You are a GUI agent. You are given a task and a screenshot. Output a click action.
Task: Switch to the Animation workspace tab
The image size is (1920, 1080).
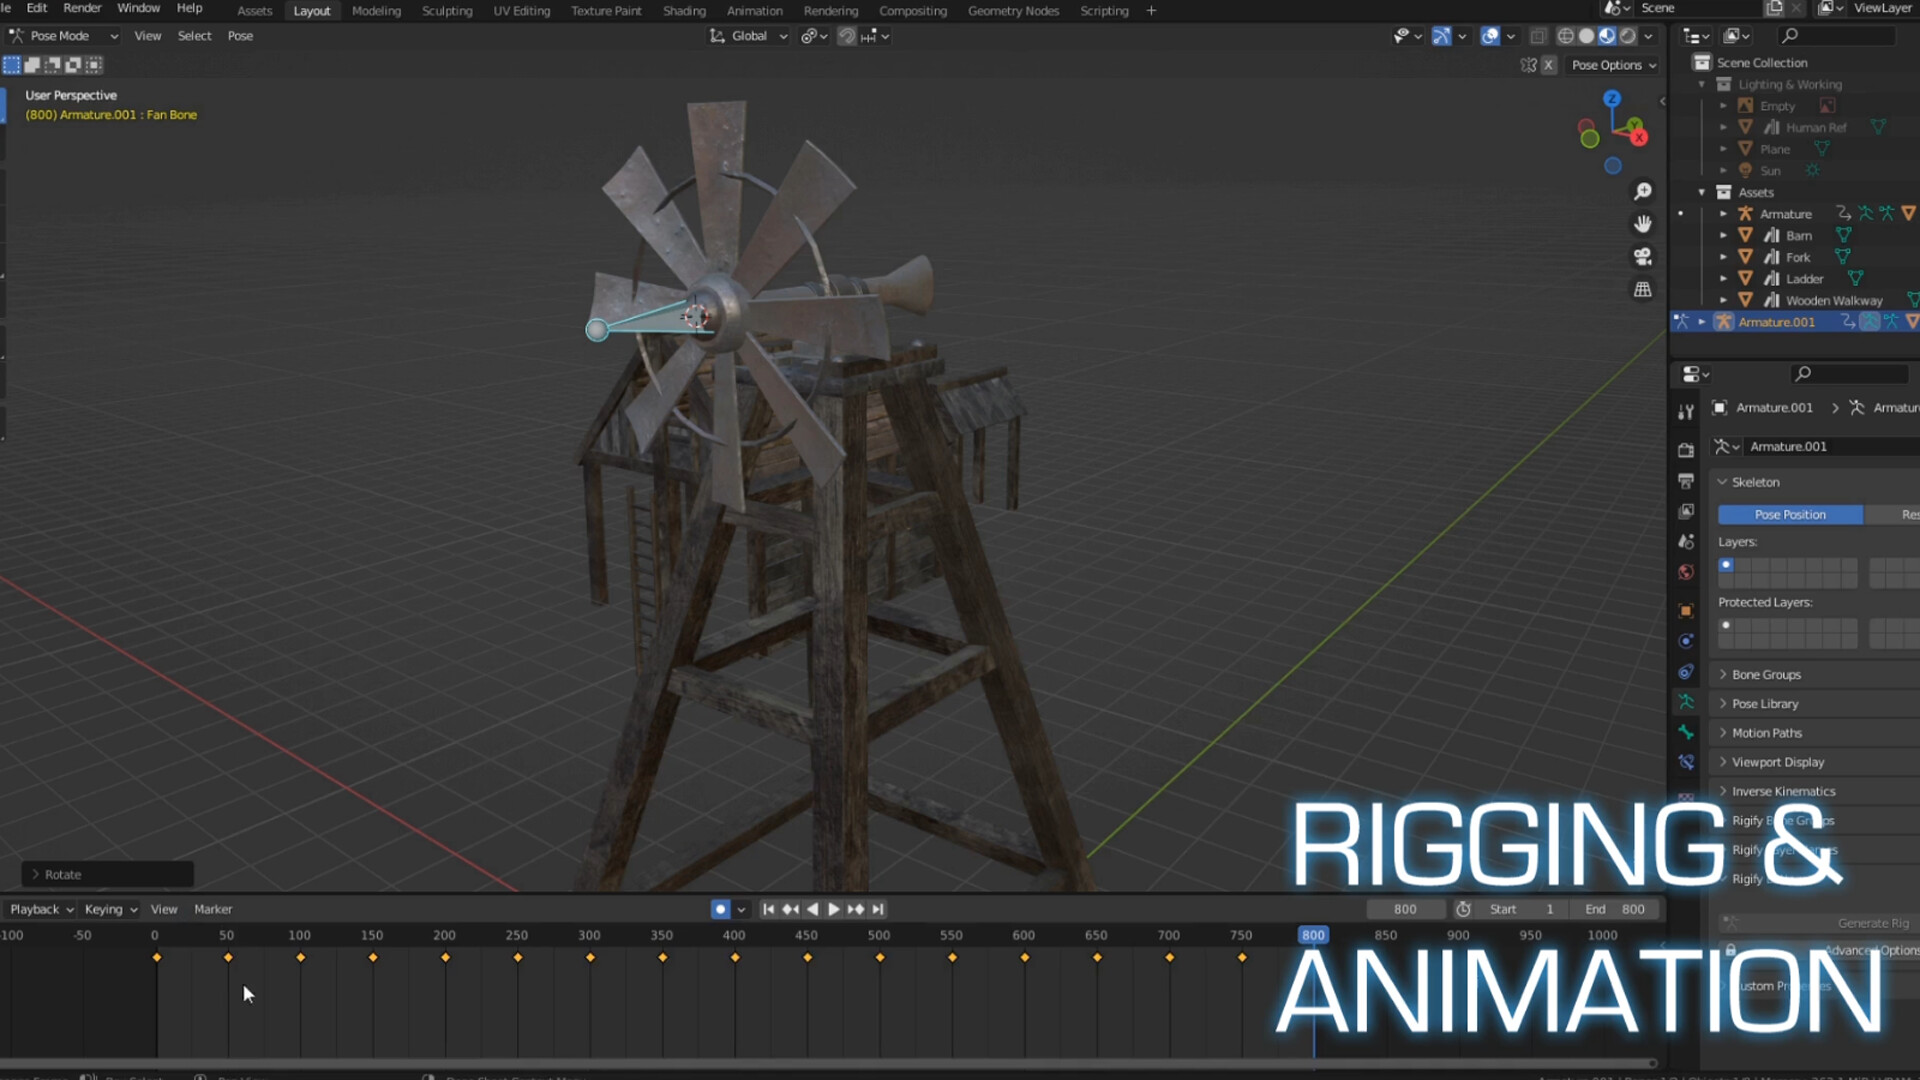[x=754, y=11]
